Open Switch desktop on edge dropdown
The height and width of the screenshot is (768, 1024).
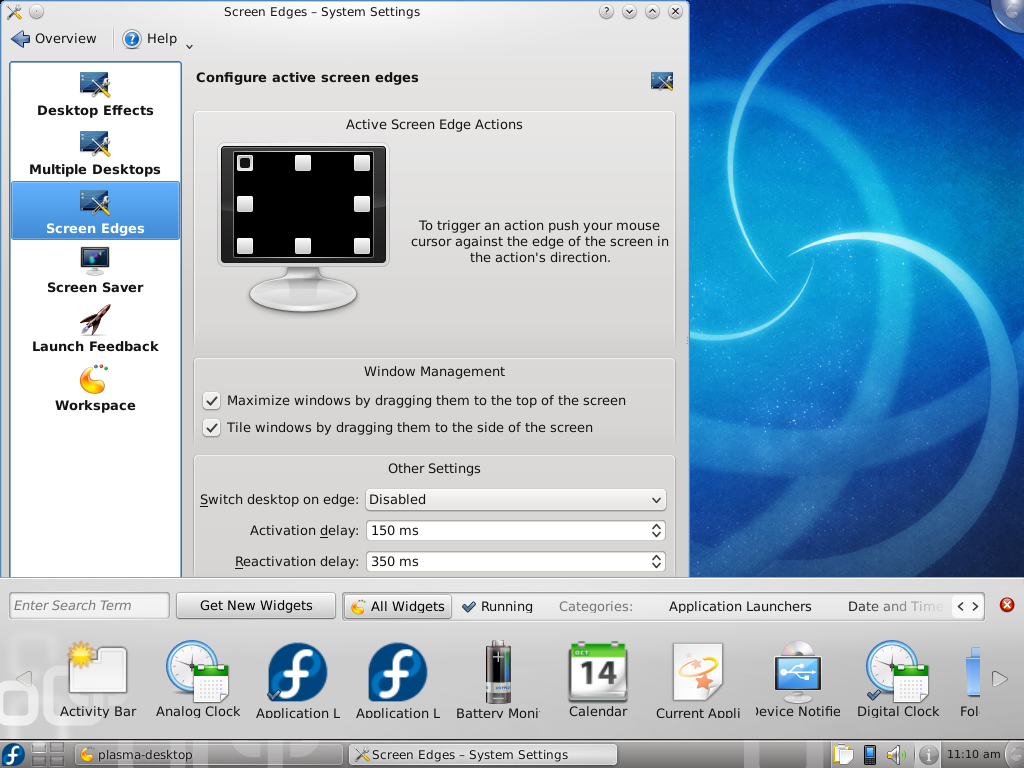pos(515,500)
